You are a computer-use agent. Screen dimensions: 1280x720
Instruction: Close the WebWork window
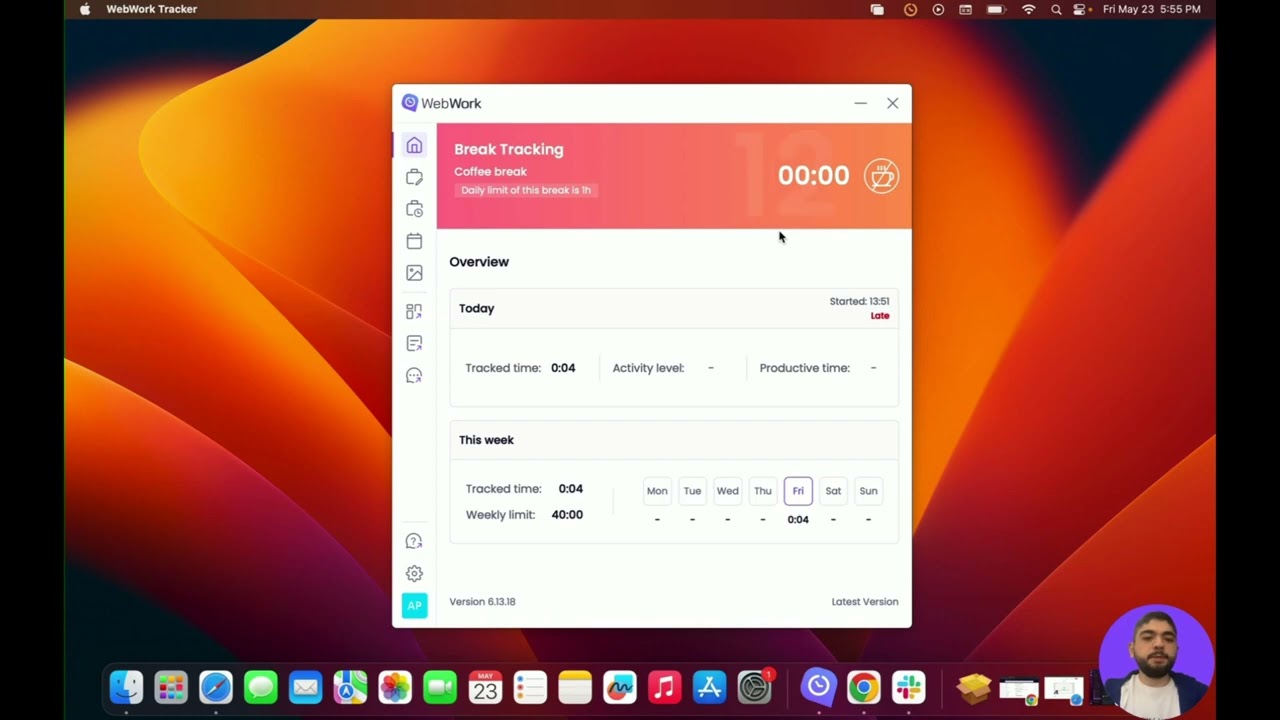point(893,103)
